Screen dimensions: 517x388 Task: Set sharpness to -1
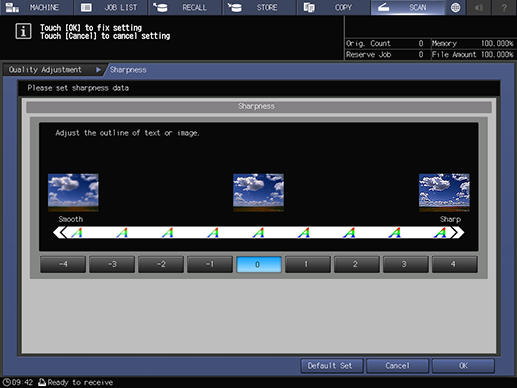pyautogui.click(x=210, y=264)
